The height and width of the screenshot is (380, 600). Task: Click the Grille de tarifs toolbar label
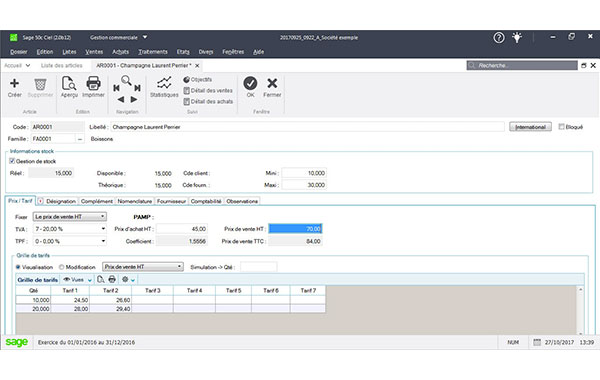point(38,280)
